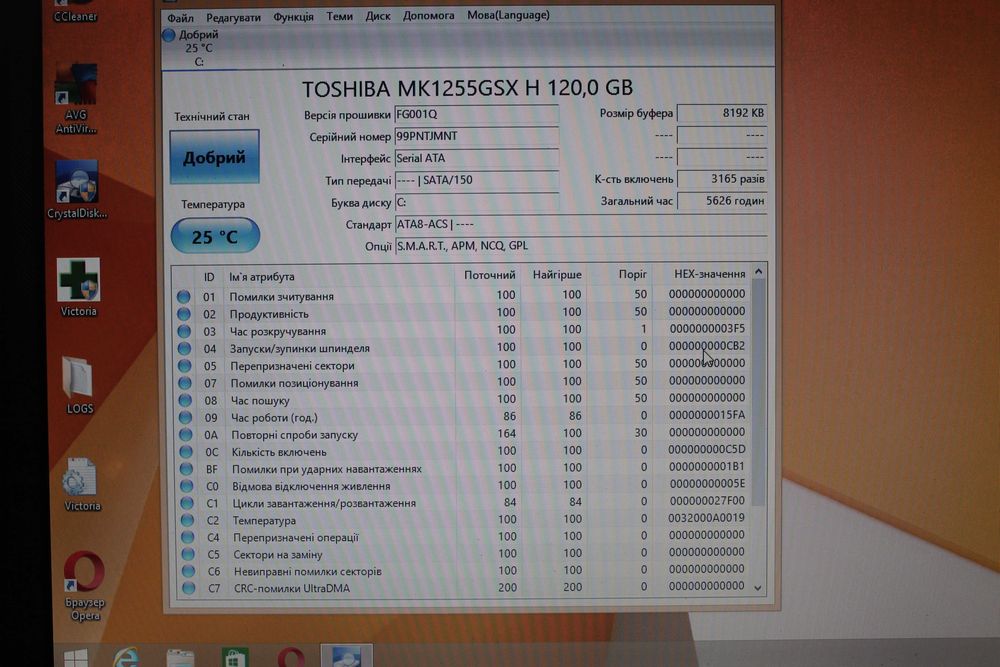Open the CCleaner desktop shortcut
1000x667 pixels.
click(x=75, y=11)
